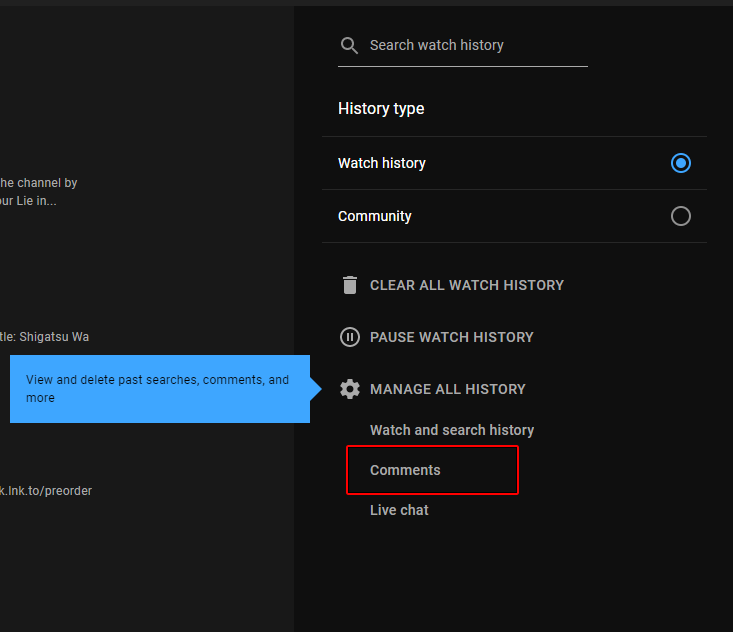Image resolution: width=733 pixels, height=632 pixels.
Task: Click the description line ending "channel by"
Action: tap(38, 183)
